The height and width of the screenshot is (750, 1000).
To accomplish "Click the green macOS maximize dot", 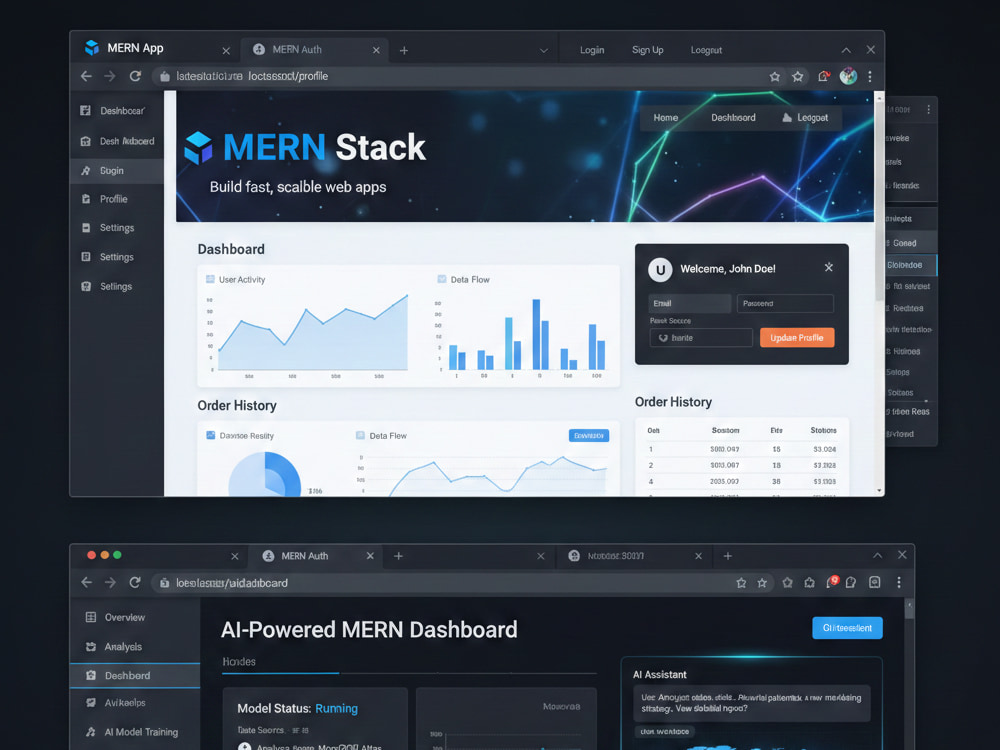I will coord(117,555).
